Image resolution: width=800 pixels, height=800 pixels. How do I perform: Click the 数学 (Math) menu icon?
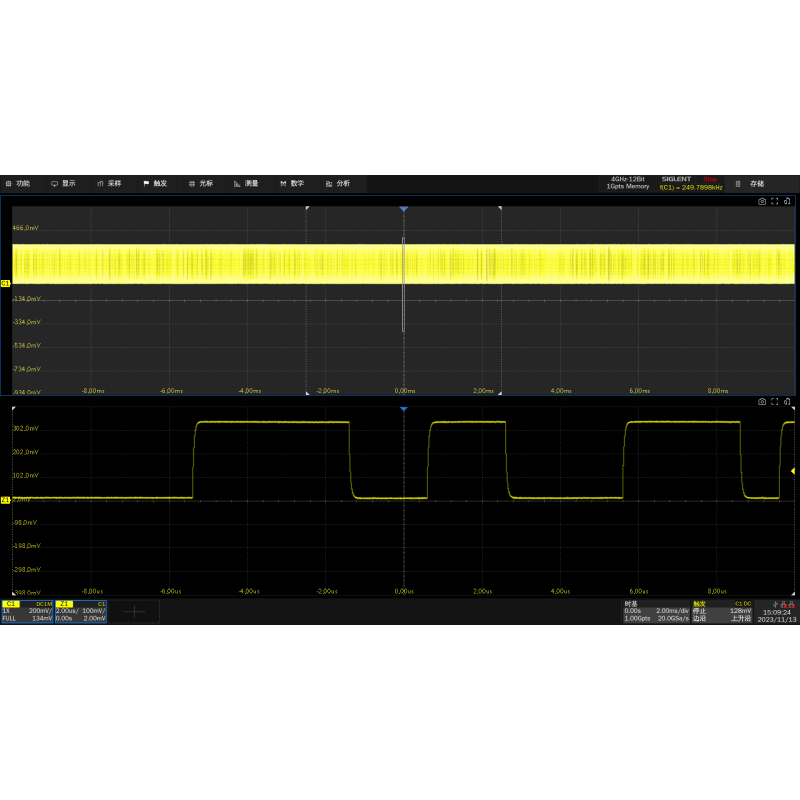284,184
